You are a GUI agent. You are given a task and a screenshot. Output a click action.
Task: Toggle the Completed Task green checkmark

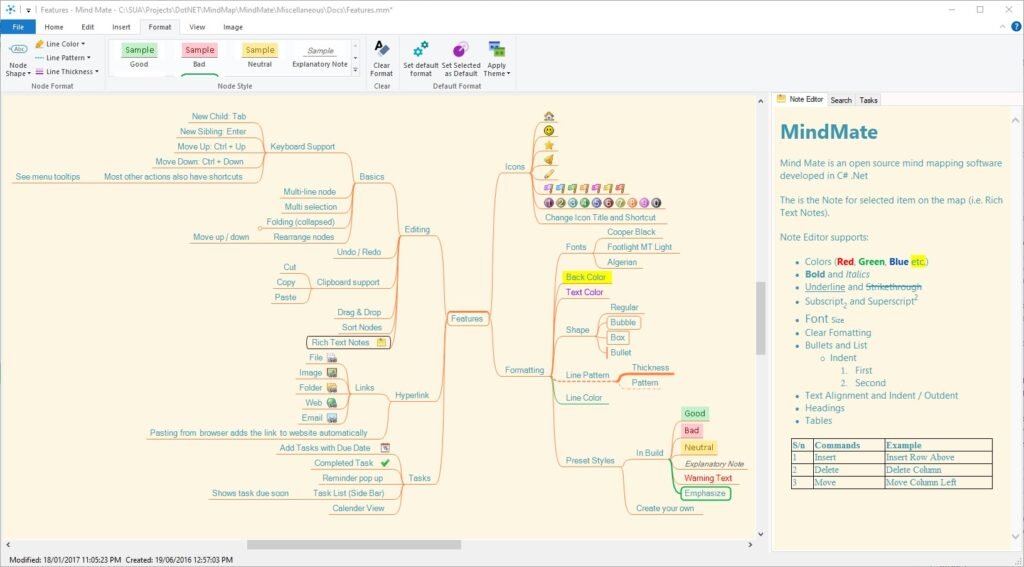pos(385,462)
